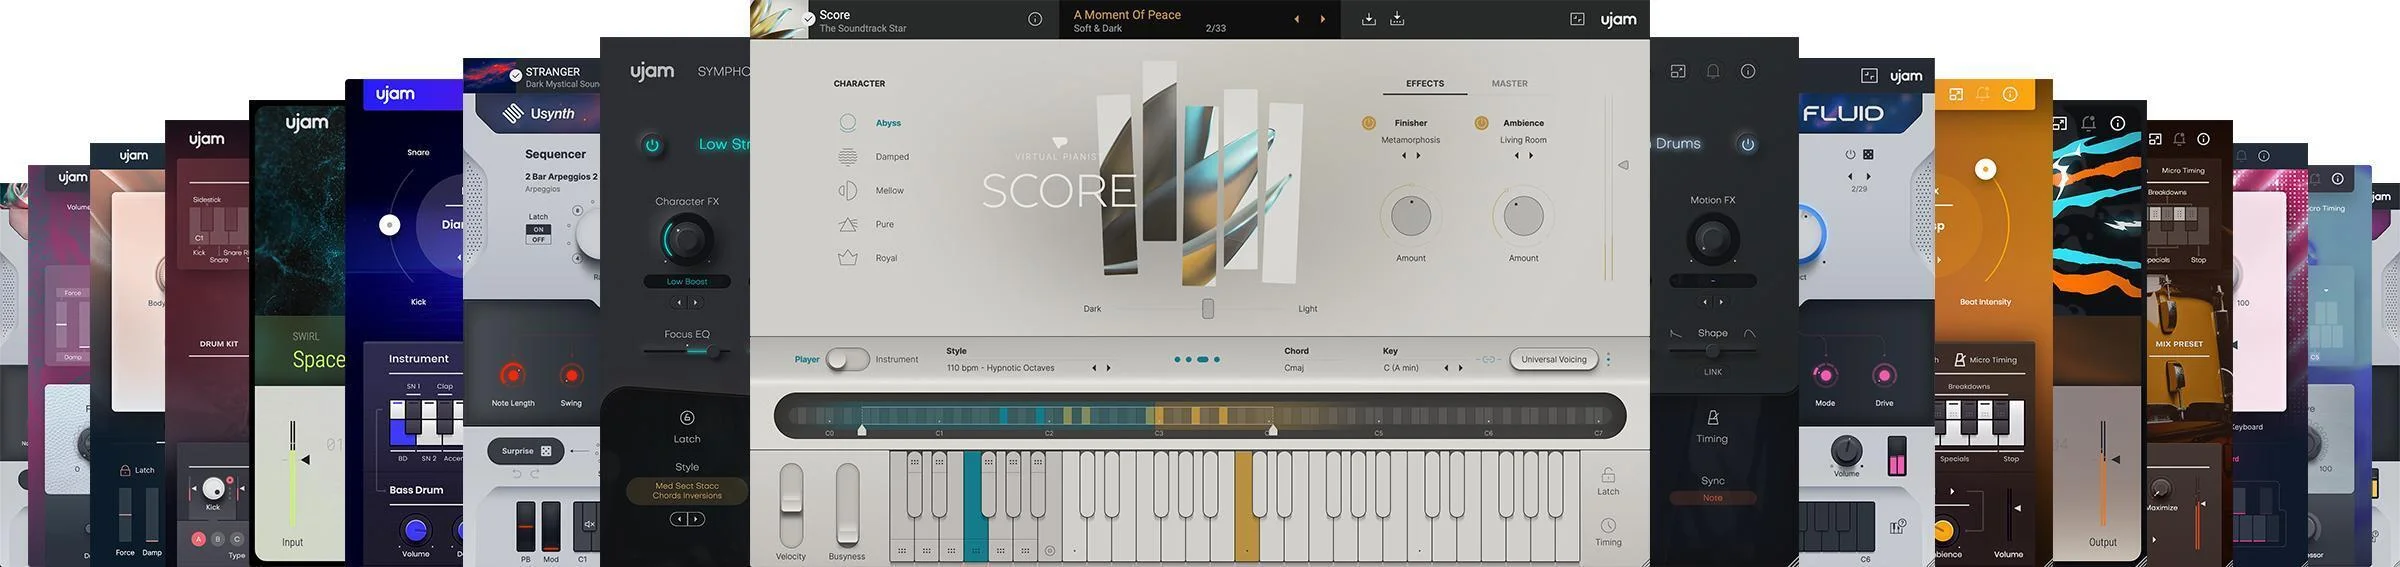Toggle the Player/Instrument switch
The width and height of the screenshot is (2400, 567).
pos(847,359)
